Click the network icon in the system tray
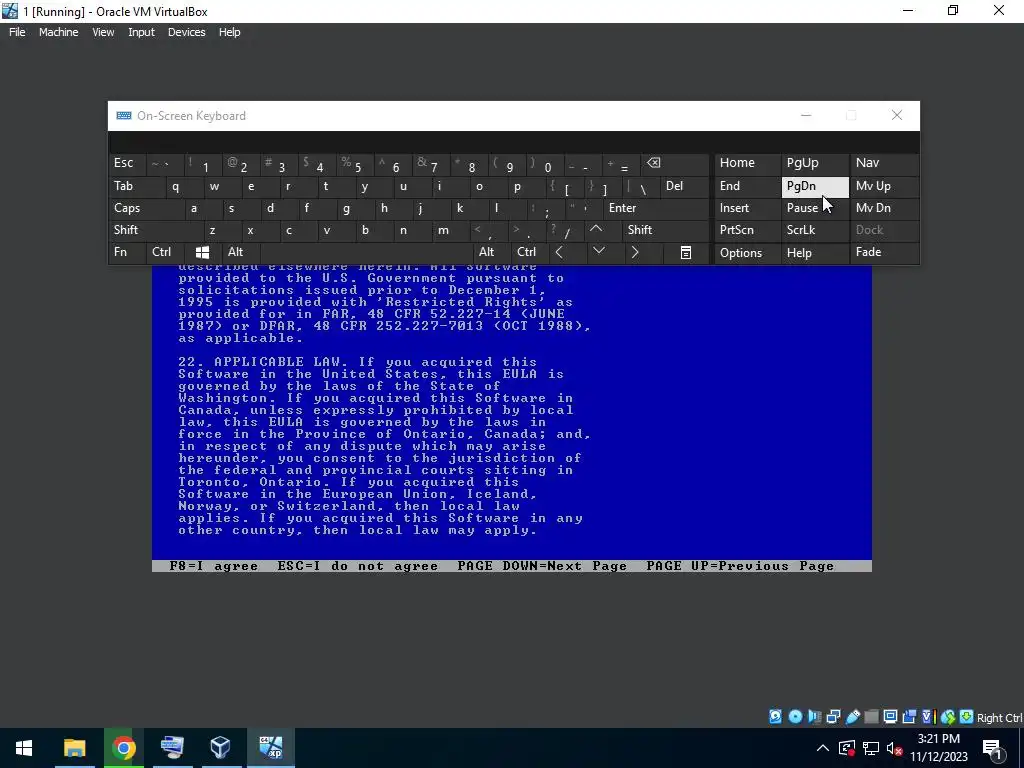 [871, 748]
